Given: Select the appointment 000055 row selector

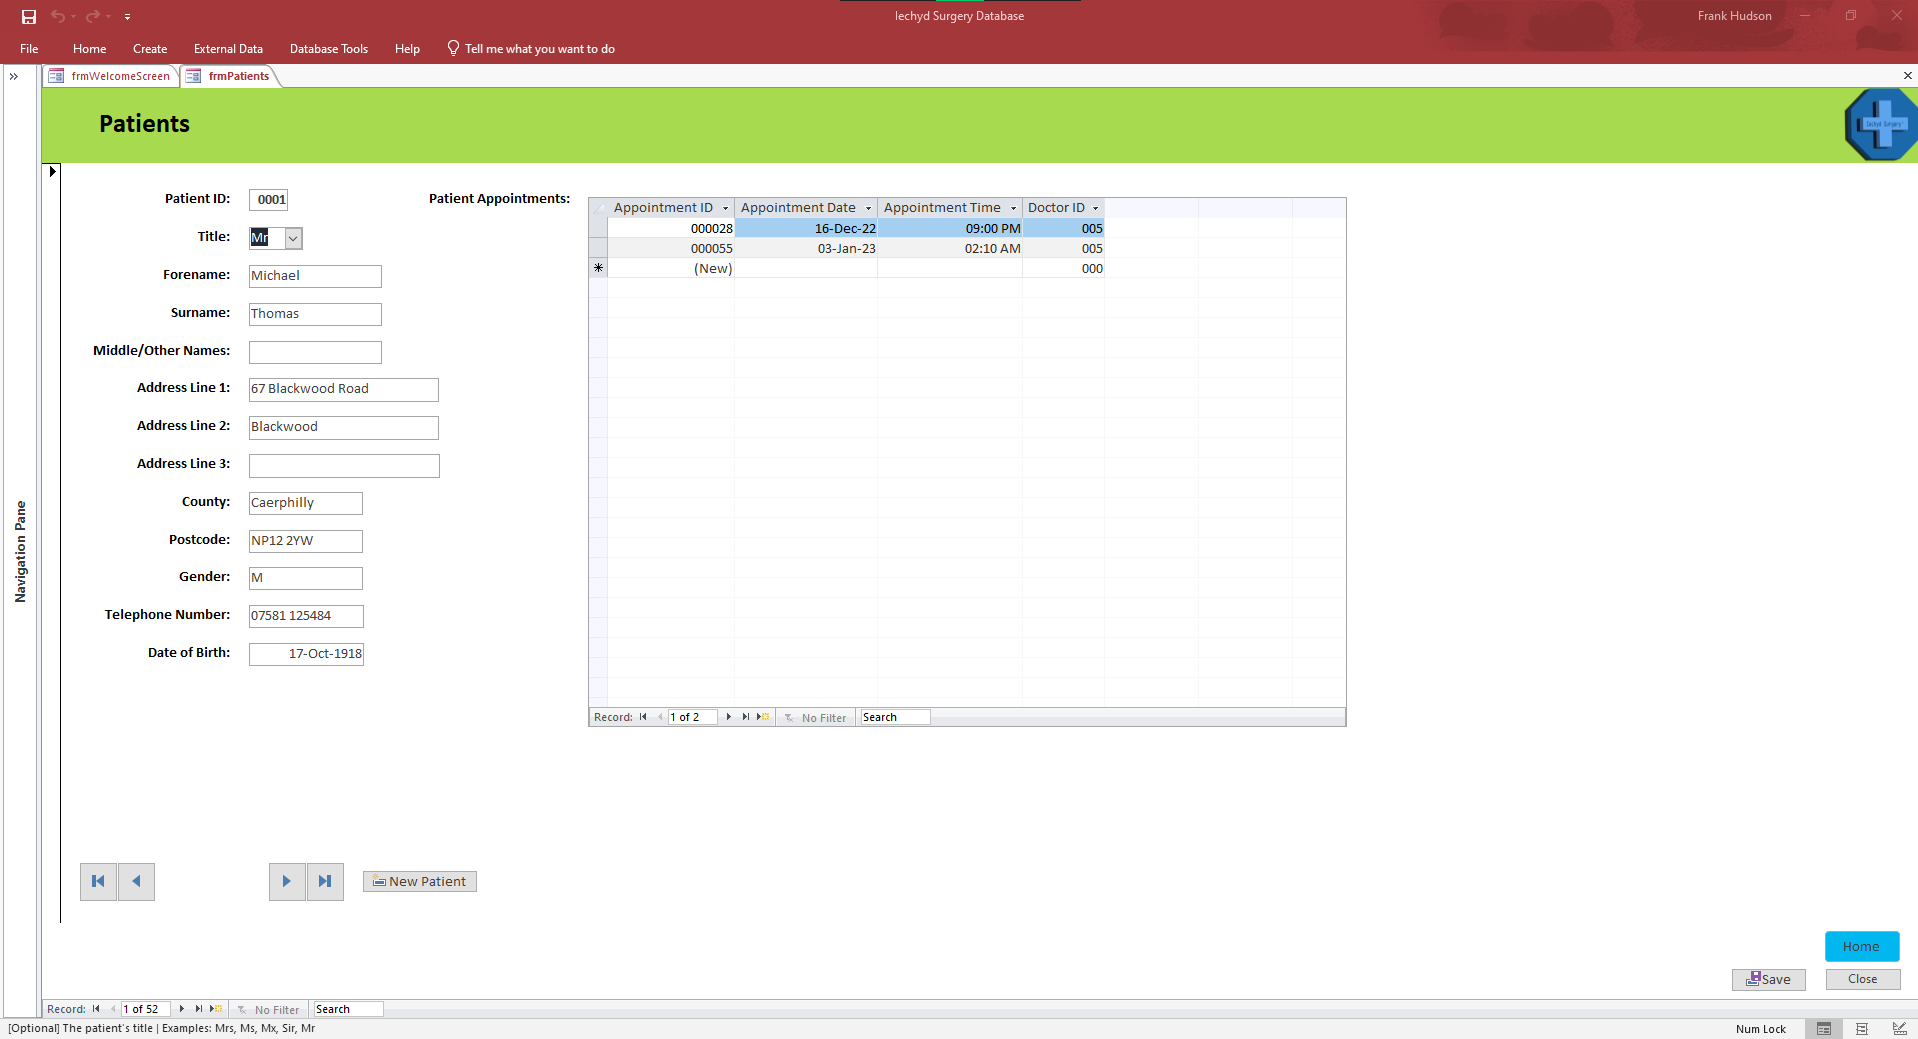Looking at the screenshot, I should coord(598,249).
